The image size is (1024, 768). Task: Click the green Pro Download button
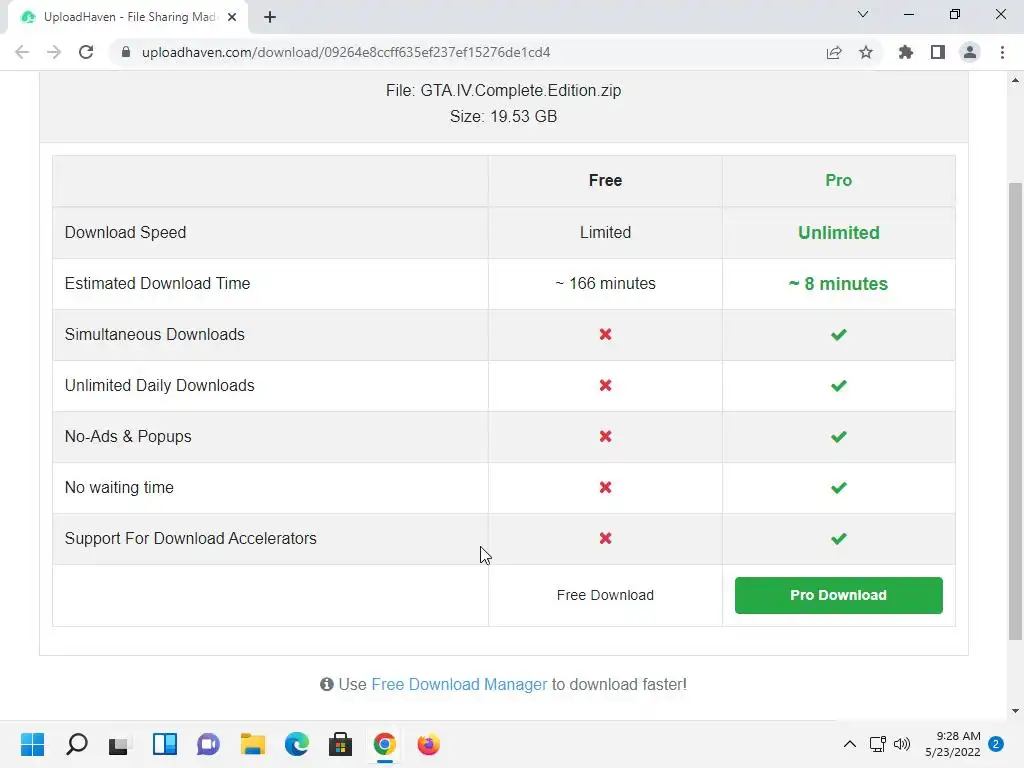point(839,595)
